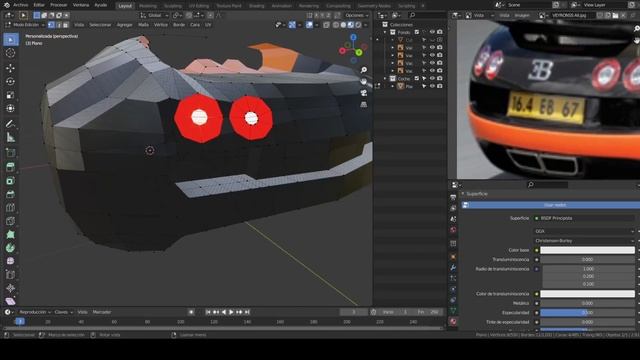Image resolution: width=640 pixels, height=360 pixels.
Task: Open the Christensen-Burley dropdown
Action: 584,241
